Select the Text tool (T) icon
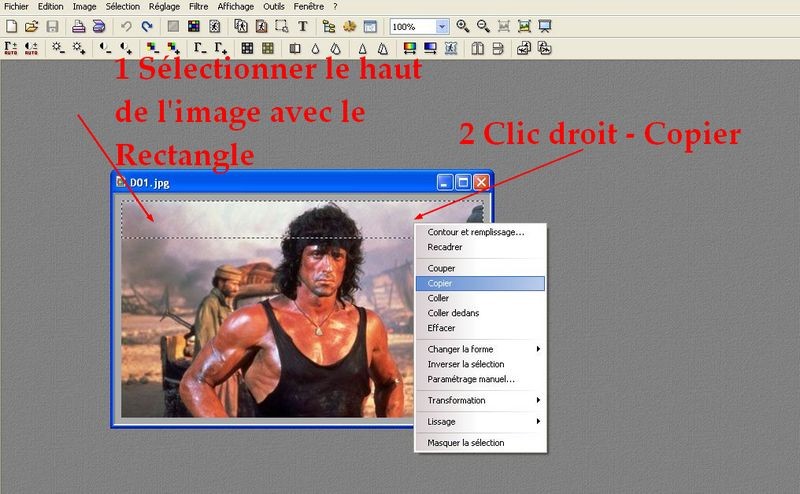 302,26
